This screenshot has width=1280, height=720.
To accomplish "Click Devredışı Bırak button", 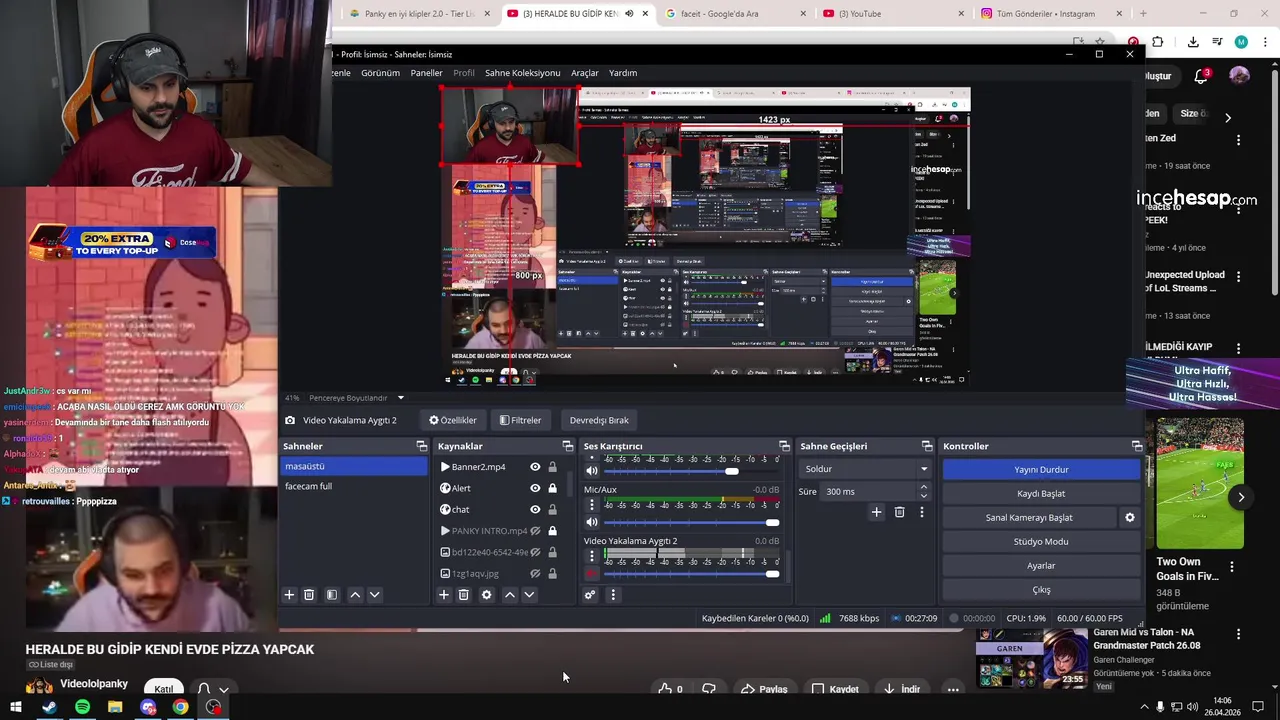I will pyautogui.click(x=599, y=420).
